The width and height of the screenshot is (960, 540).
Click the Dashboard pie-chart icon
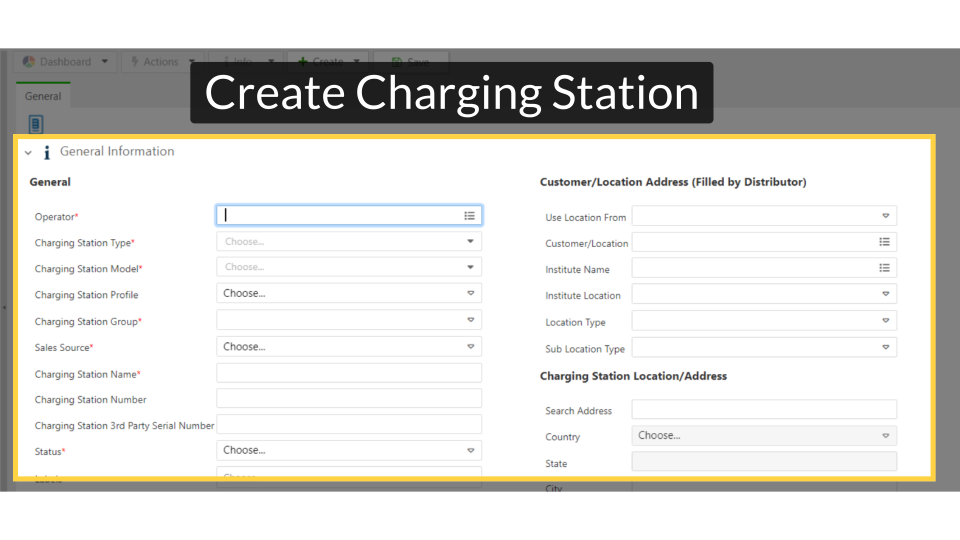tap(29, 62)
